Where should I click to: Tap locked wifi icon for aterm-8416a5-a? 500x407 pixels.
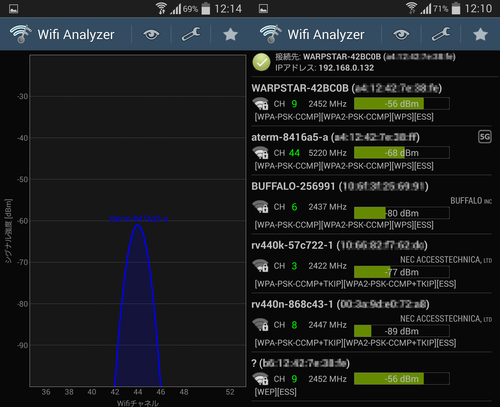(x=260, y=153)
